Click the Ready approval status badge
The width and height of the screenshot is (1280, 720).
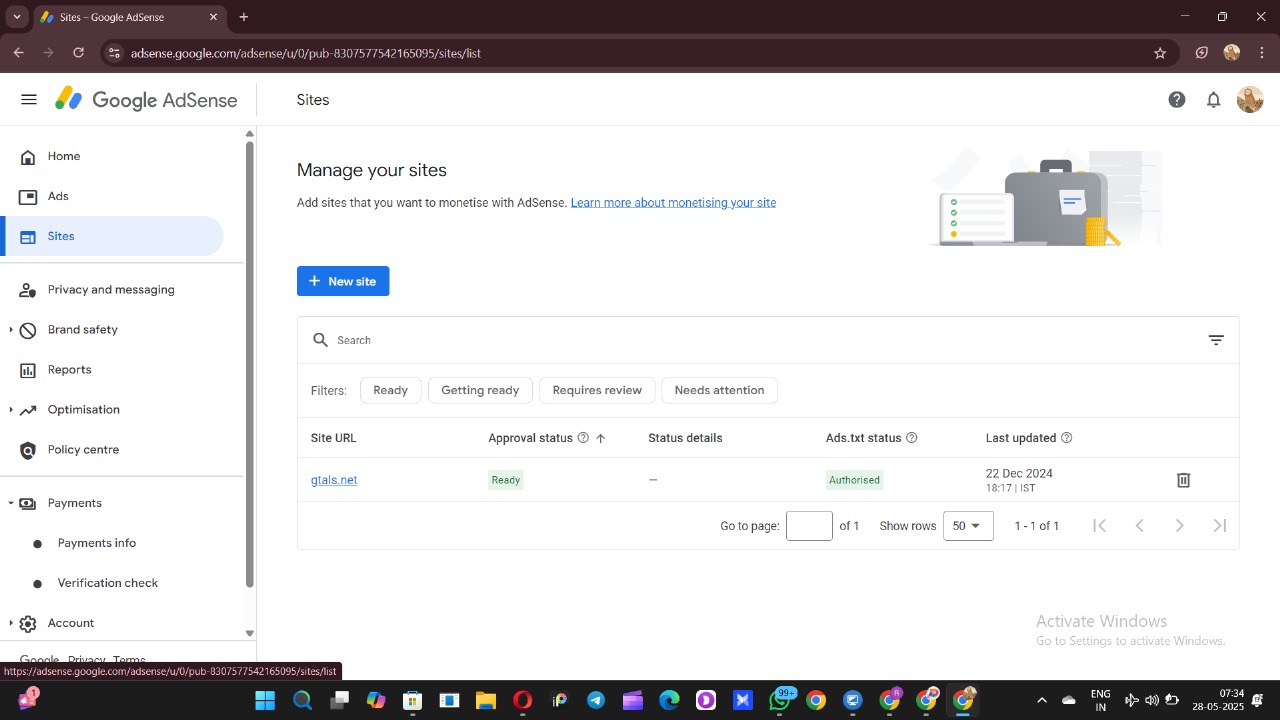[x=506, y=480]
